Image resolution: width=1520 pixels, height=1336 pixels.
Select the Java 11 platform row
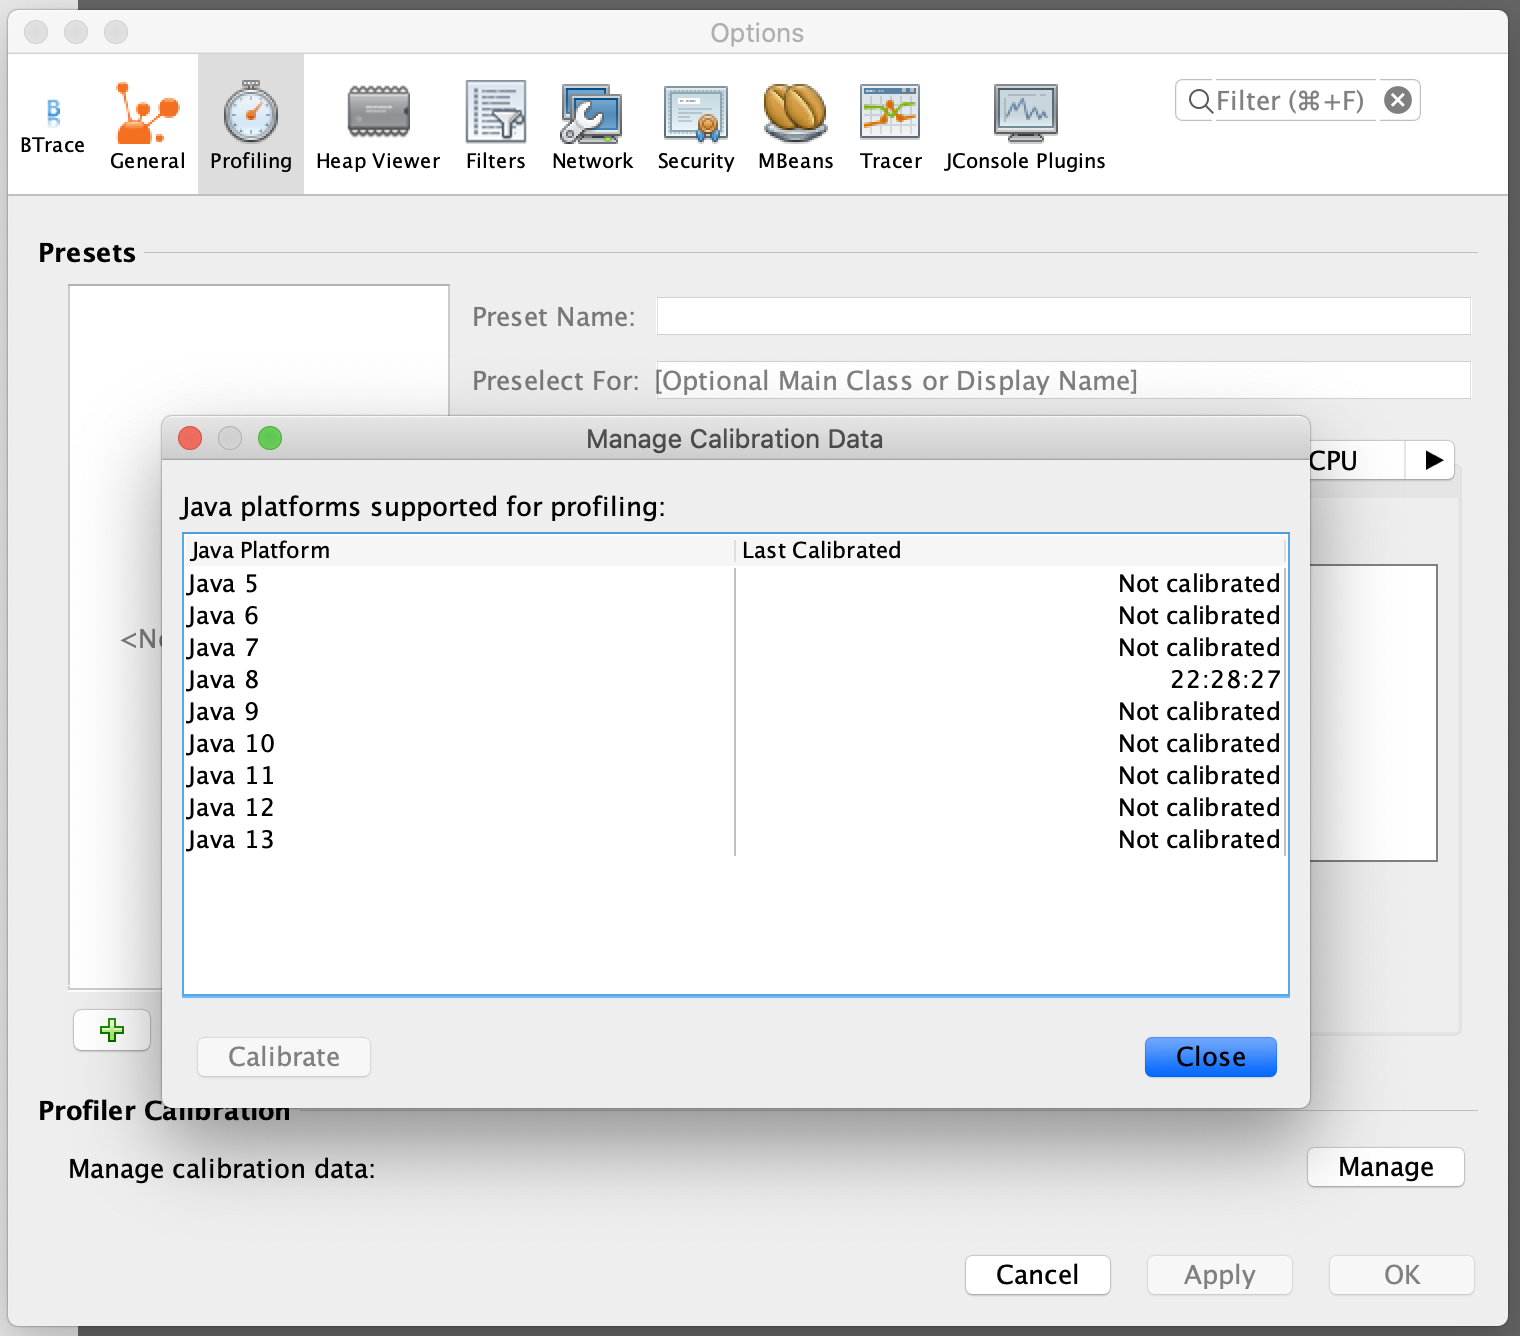pyautogui.click(x=735, y=776)
